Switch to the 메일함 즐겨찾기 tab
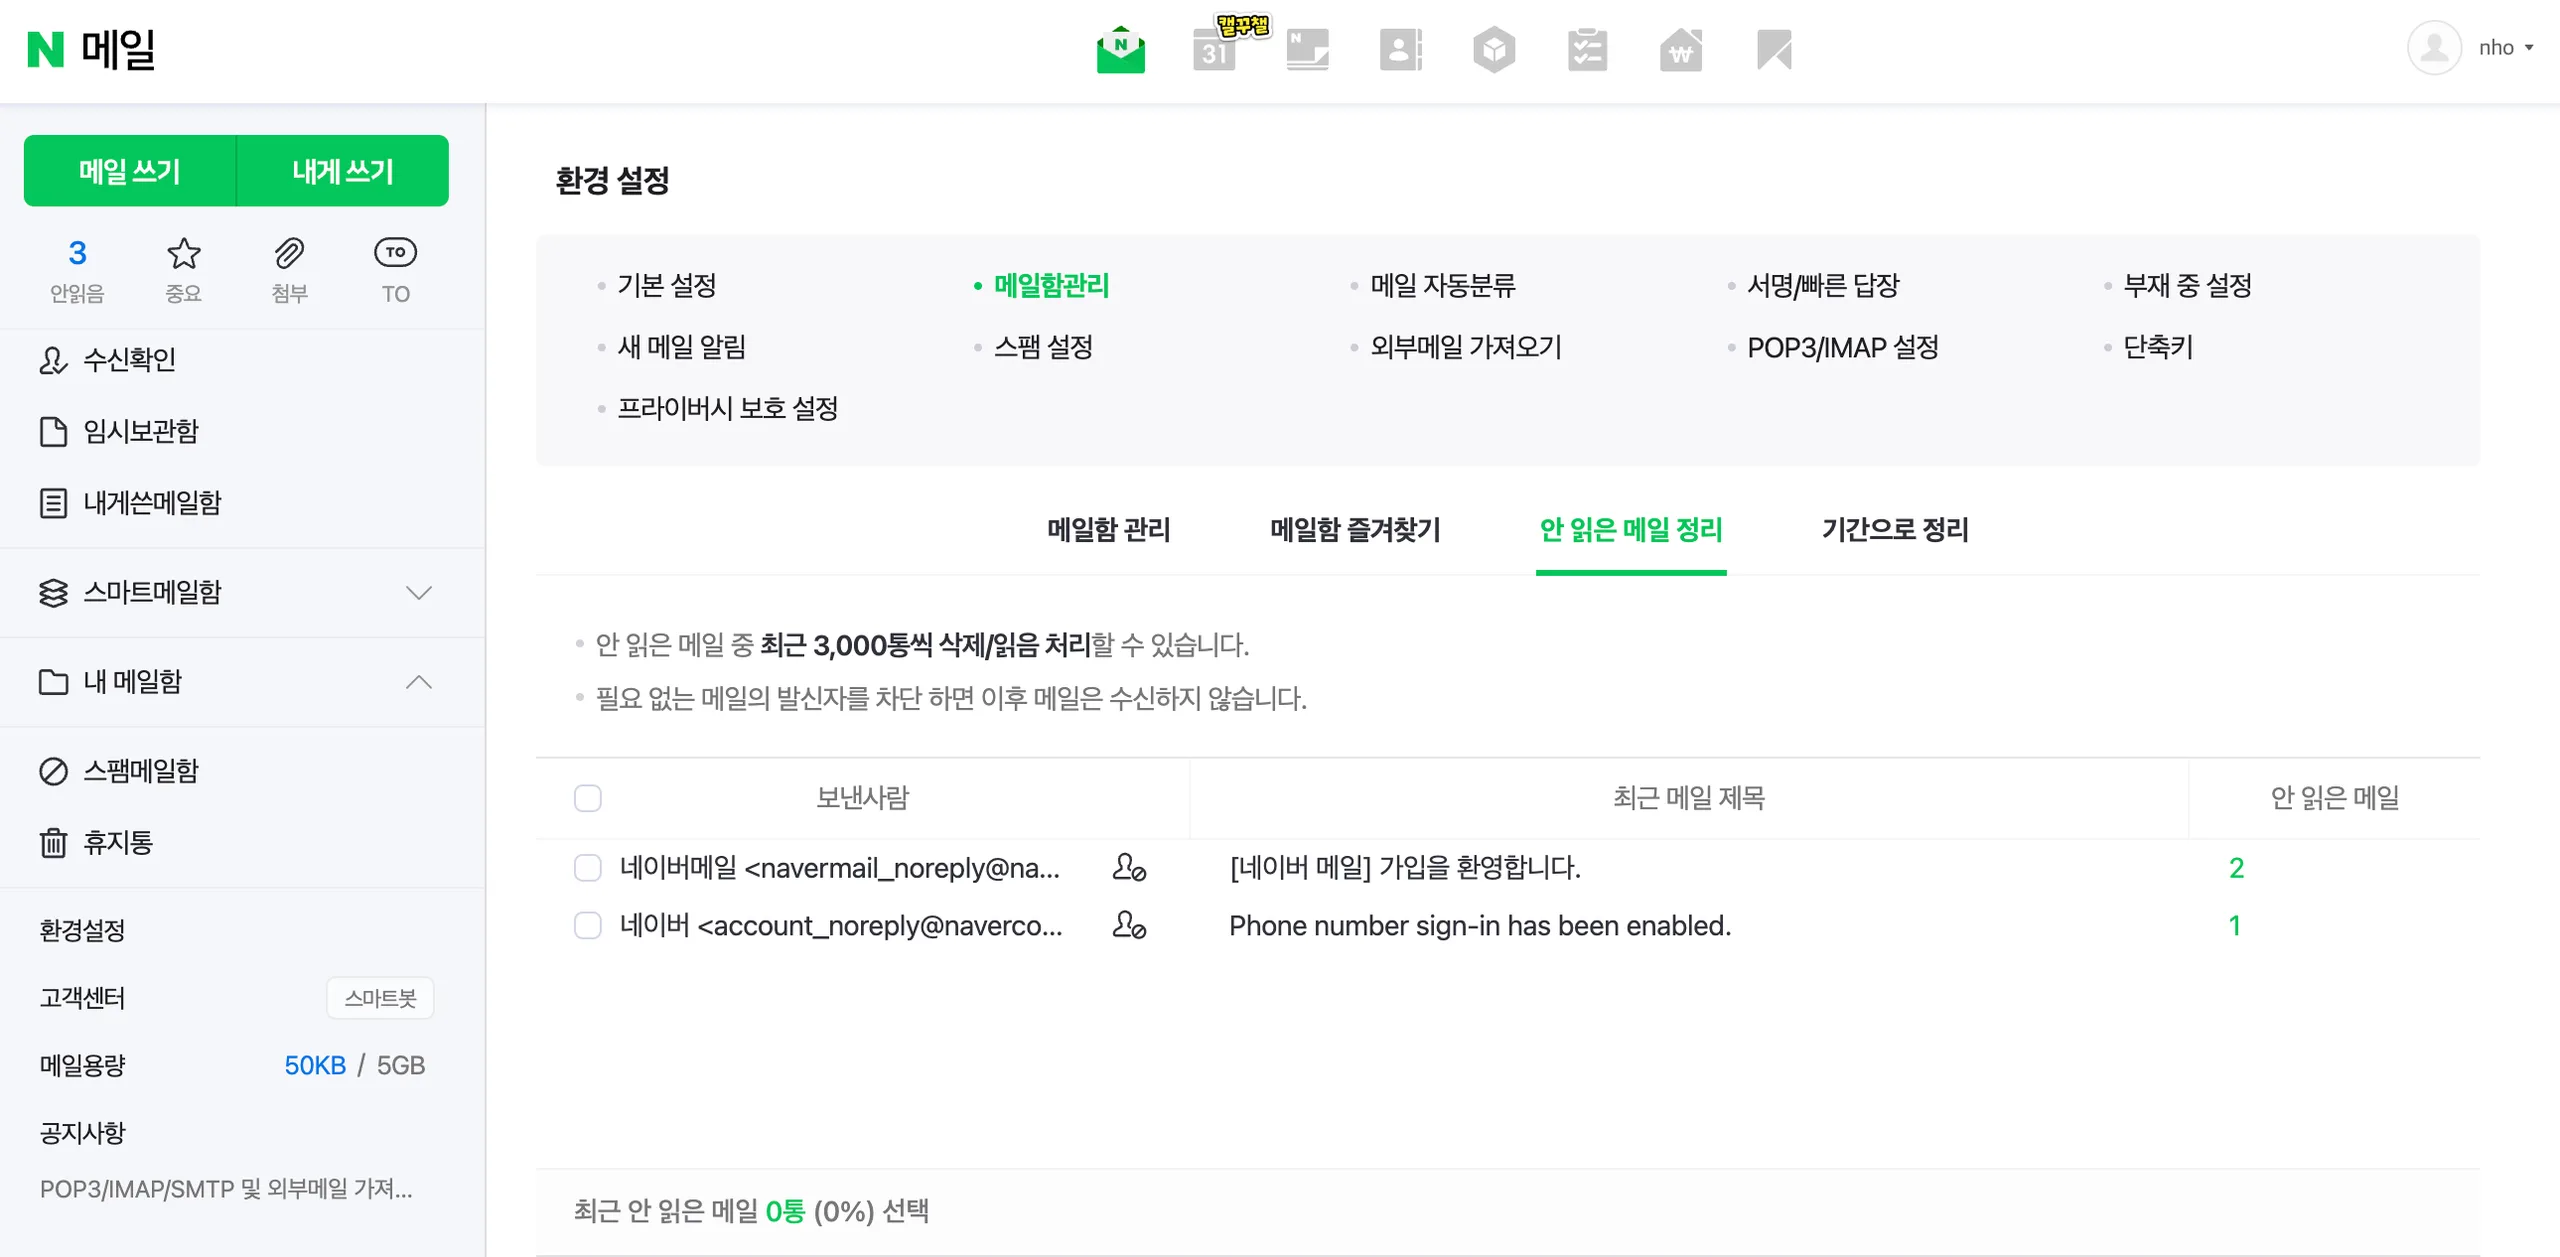This screenshot has width=2560, height=1257. coord(1355,529)
